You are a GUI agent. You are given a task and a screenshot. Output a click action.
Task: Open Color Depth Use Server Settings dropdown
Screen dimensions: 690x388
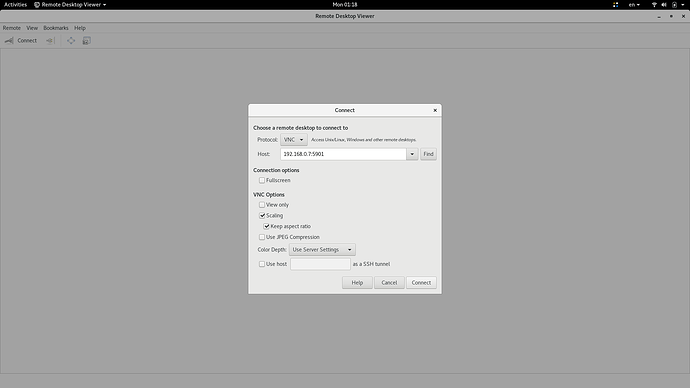tap(322, 249)
